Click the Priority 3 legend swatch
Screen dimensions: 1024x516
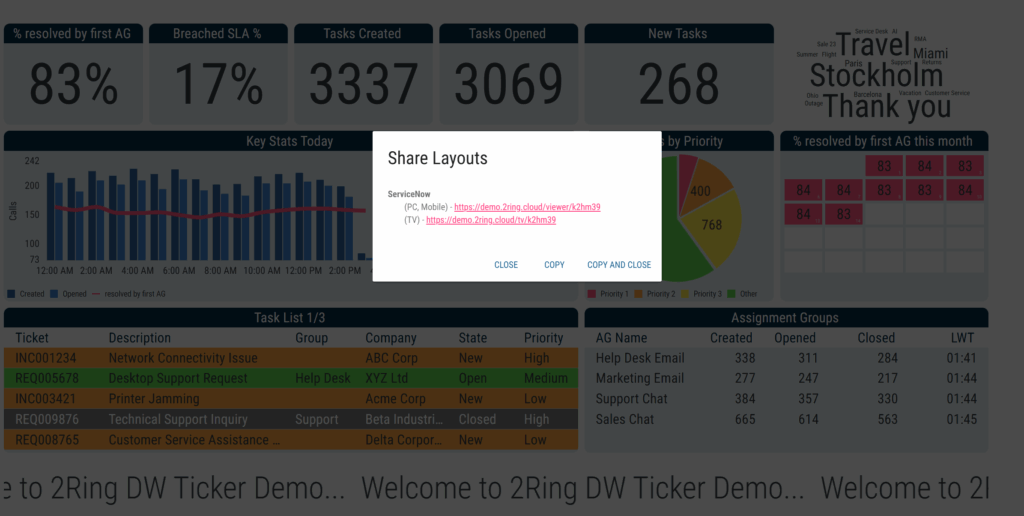pos(685,294)
